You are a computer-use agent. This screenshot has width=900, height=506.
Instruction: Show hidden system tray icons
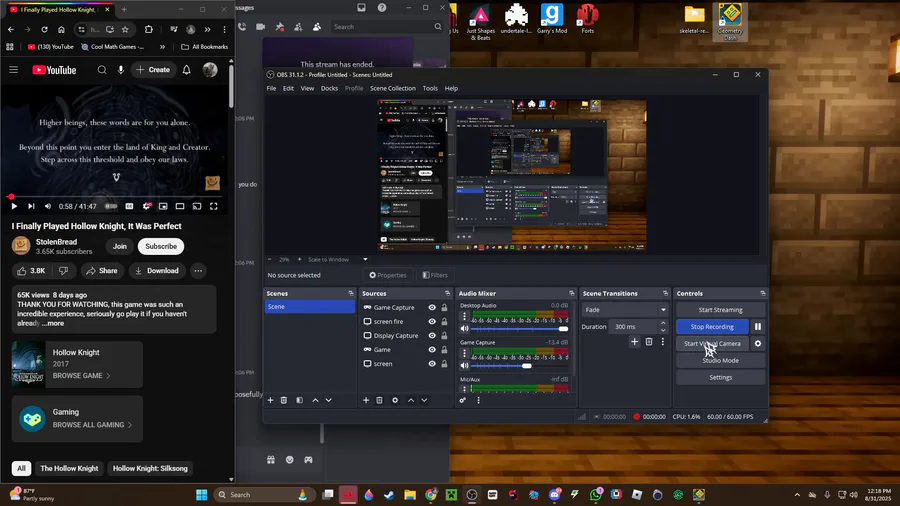797,495
